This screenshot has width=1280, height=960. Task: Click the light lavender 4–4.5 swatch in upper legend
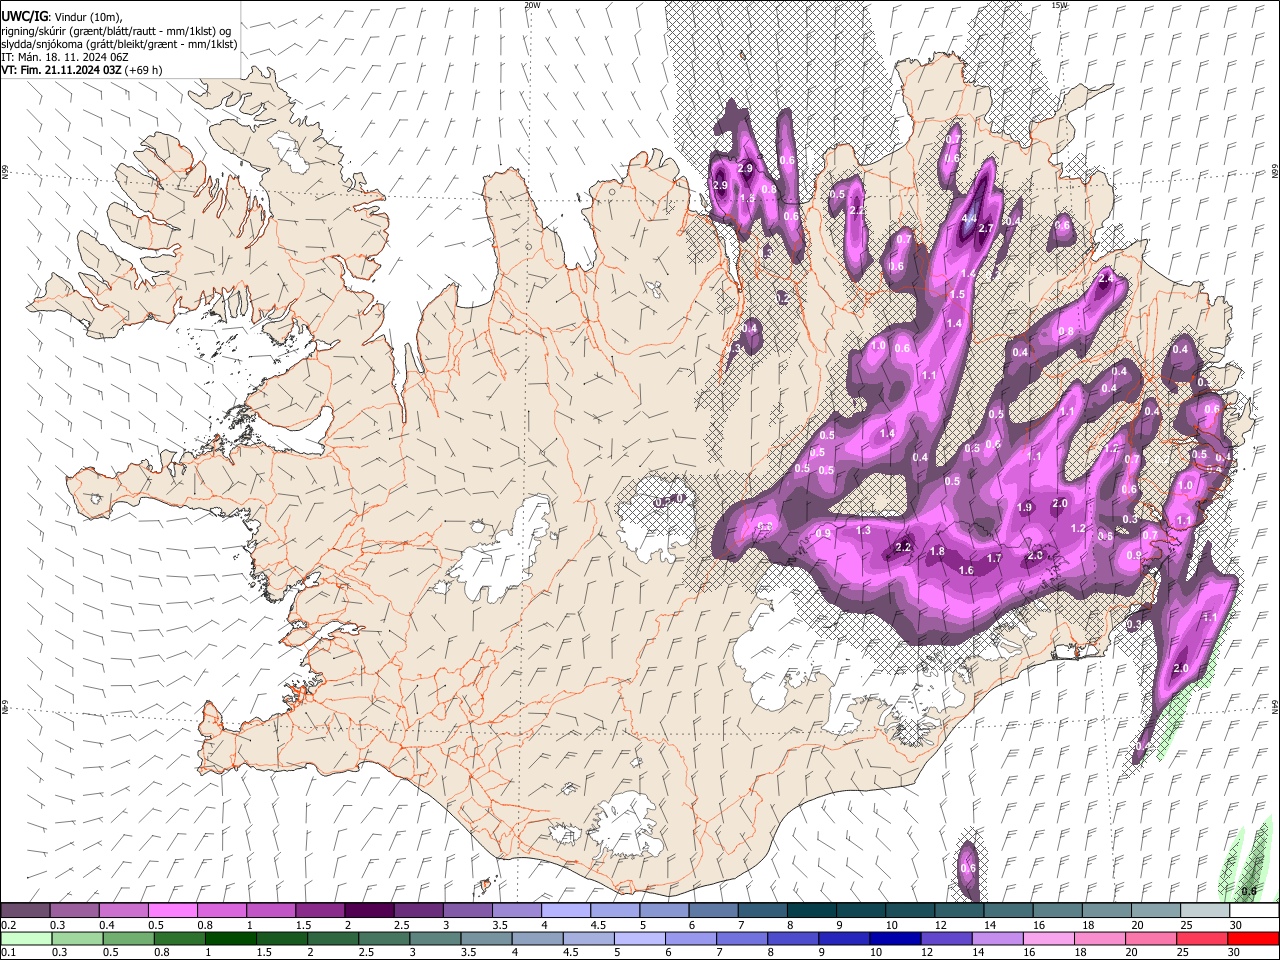pyautogui.click(x=565, y=910)
